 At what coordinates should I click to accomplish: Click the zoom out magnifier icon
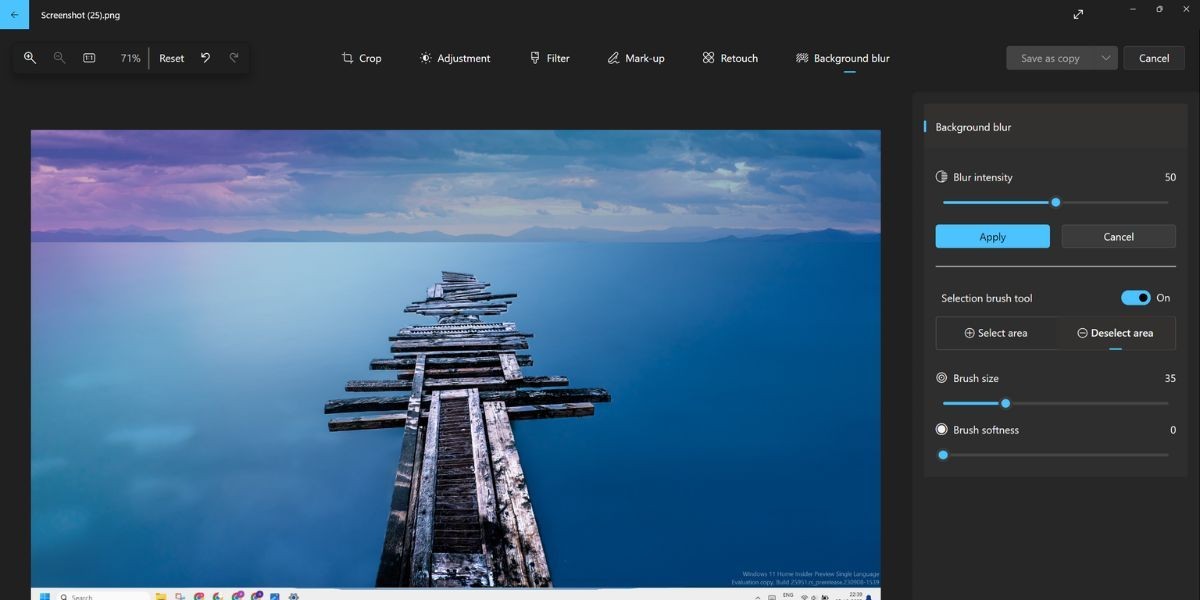[60, 58]
